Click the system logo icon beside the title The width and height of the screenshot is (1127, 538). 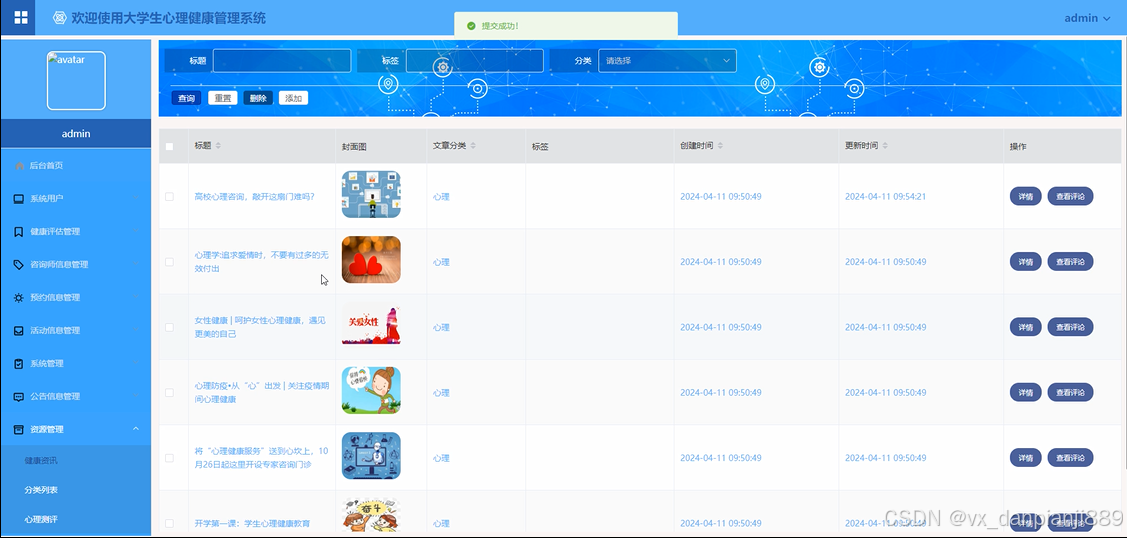[x=60, y=18]
